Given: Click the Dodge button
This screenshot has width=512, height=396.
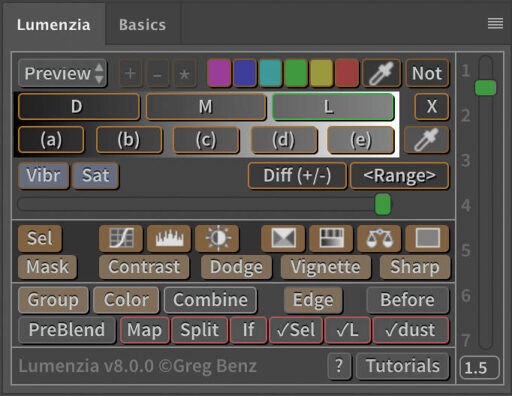Looking at the screenshot, I should pyautogui.click(x=236, y=267).
